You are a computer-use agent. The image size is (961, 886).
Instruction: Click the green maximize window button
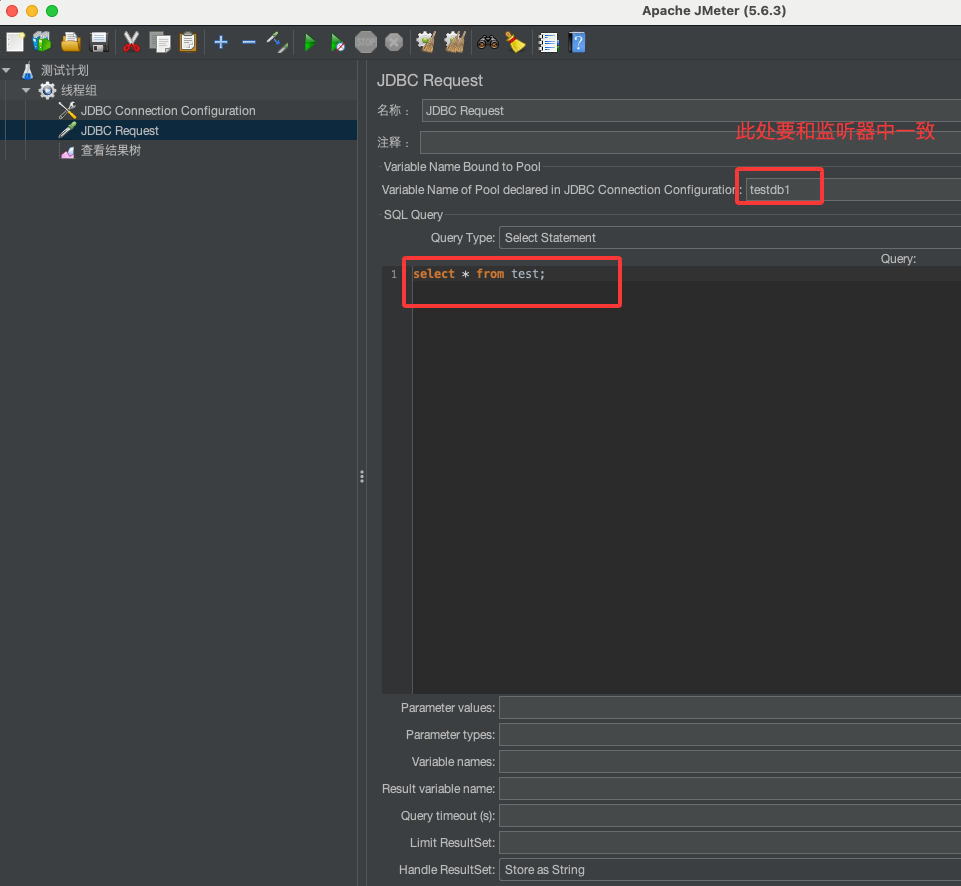52,11
